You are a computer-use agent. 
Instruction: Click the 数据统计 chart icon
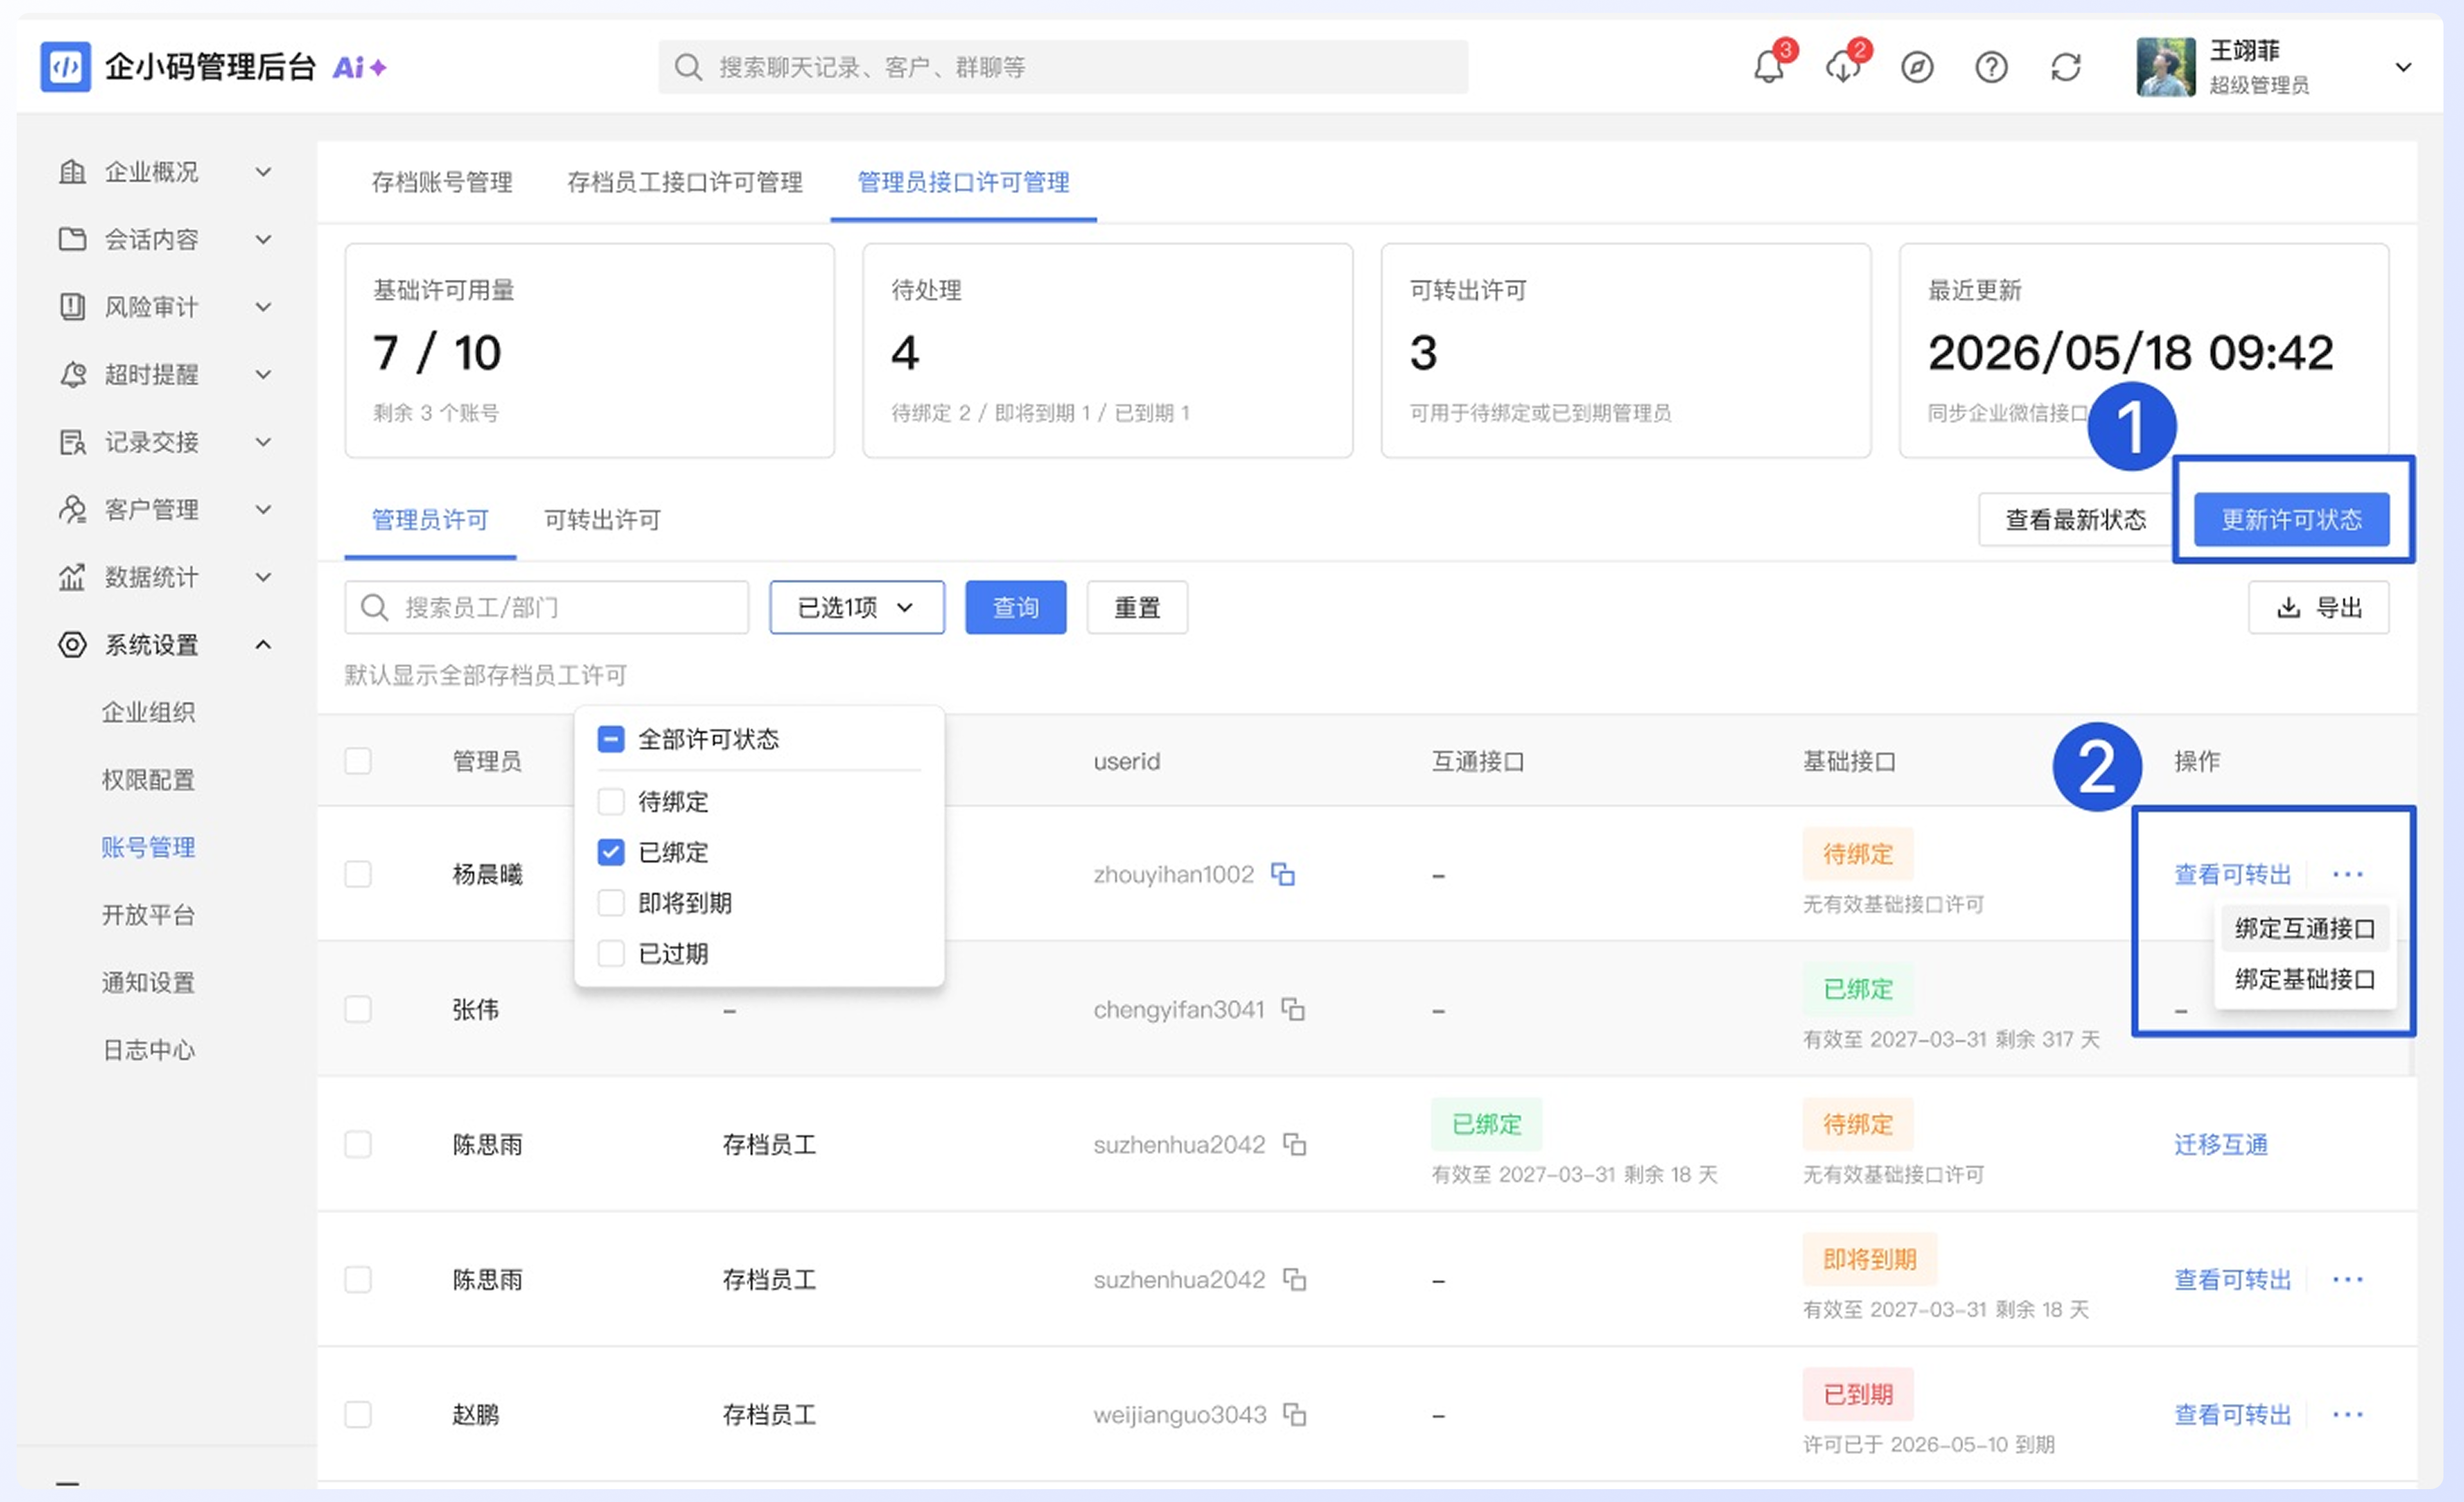pos(72,576)
